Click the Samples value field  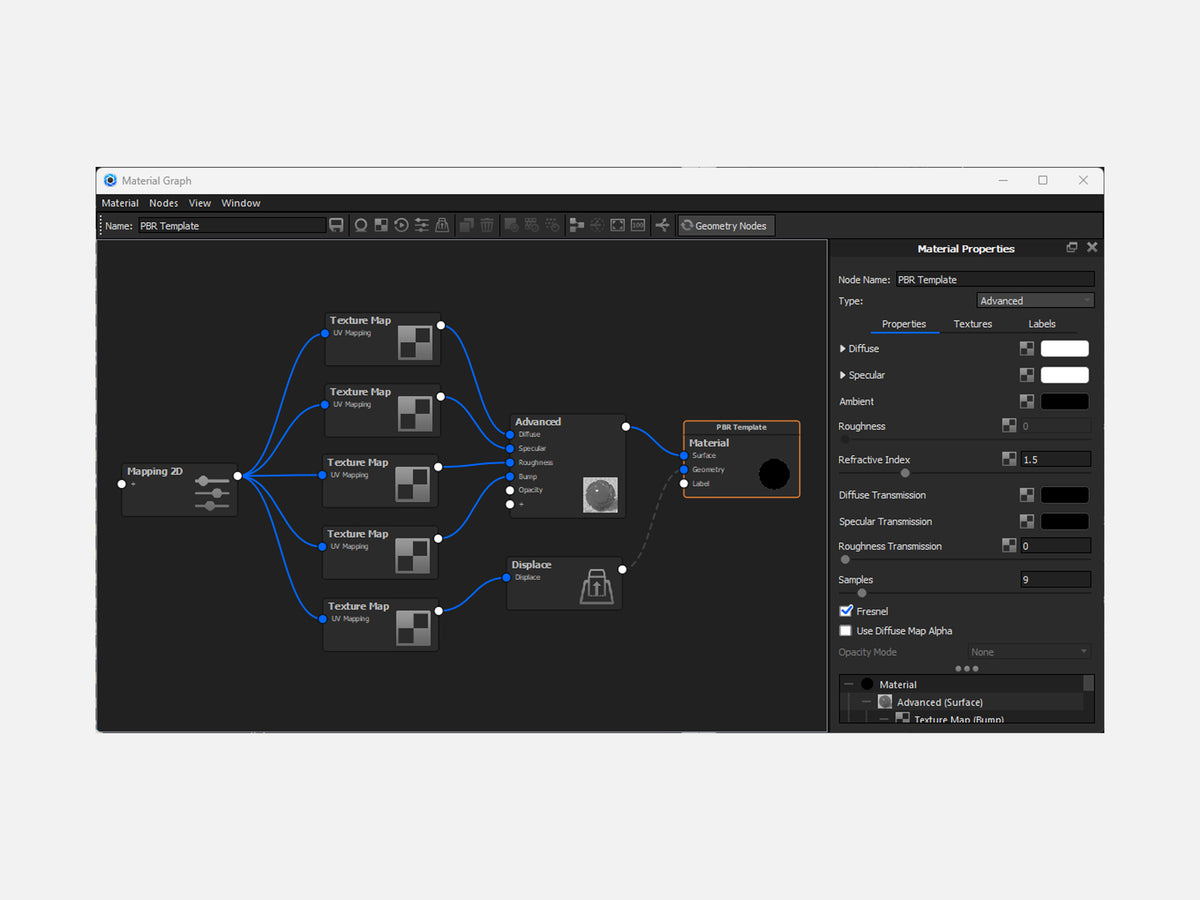(x=1056, y=579)
